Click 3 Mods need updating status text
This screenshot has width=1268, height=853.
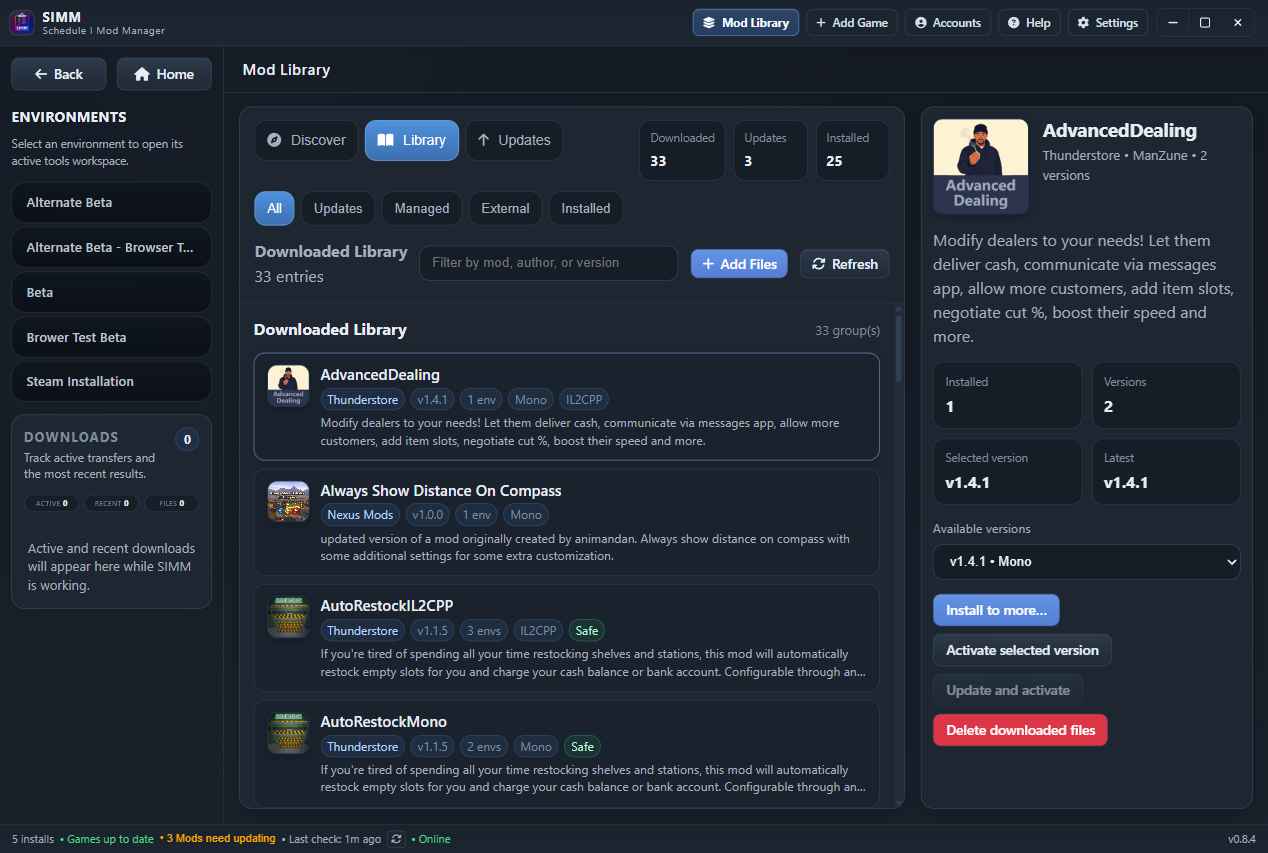pyautogui.click(x=221, y=839)
